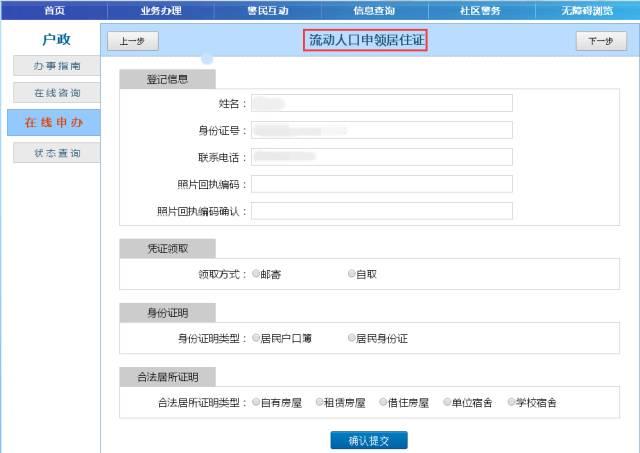The image size is (640, 453).
Task: Open 办事指南 in the sidebar
Action: pos(57,66)
